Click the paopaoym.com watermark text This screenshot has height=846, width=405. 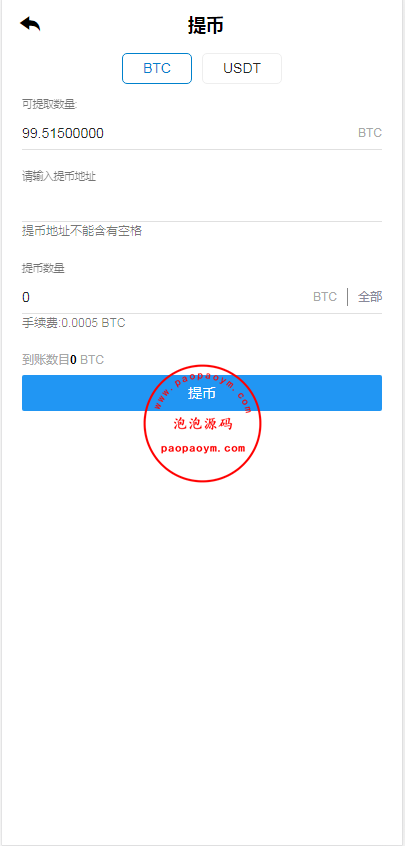pos(203,448)
